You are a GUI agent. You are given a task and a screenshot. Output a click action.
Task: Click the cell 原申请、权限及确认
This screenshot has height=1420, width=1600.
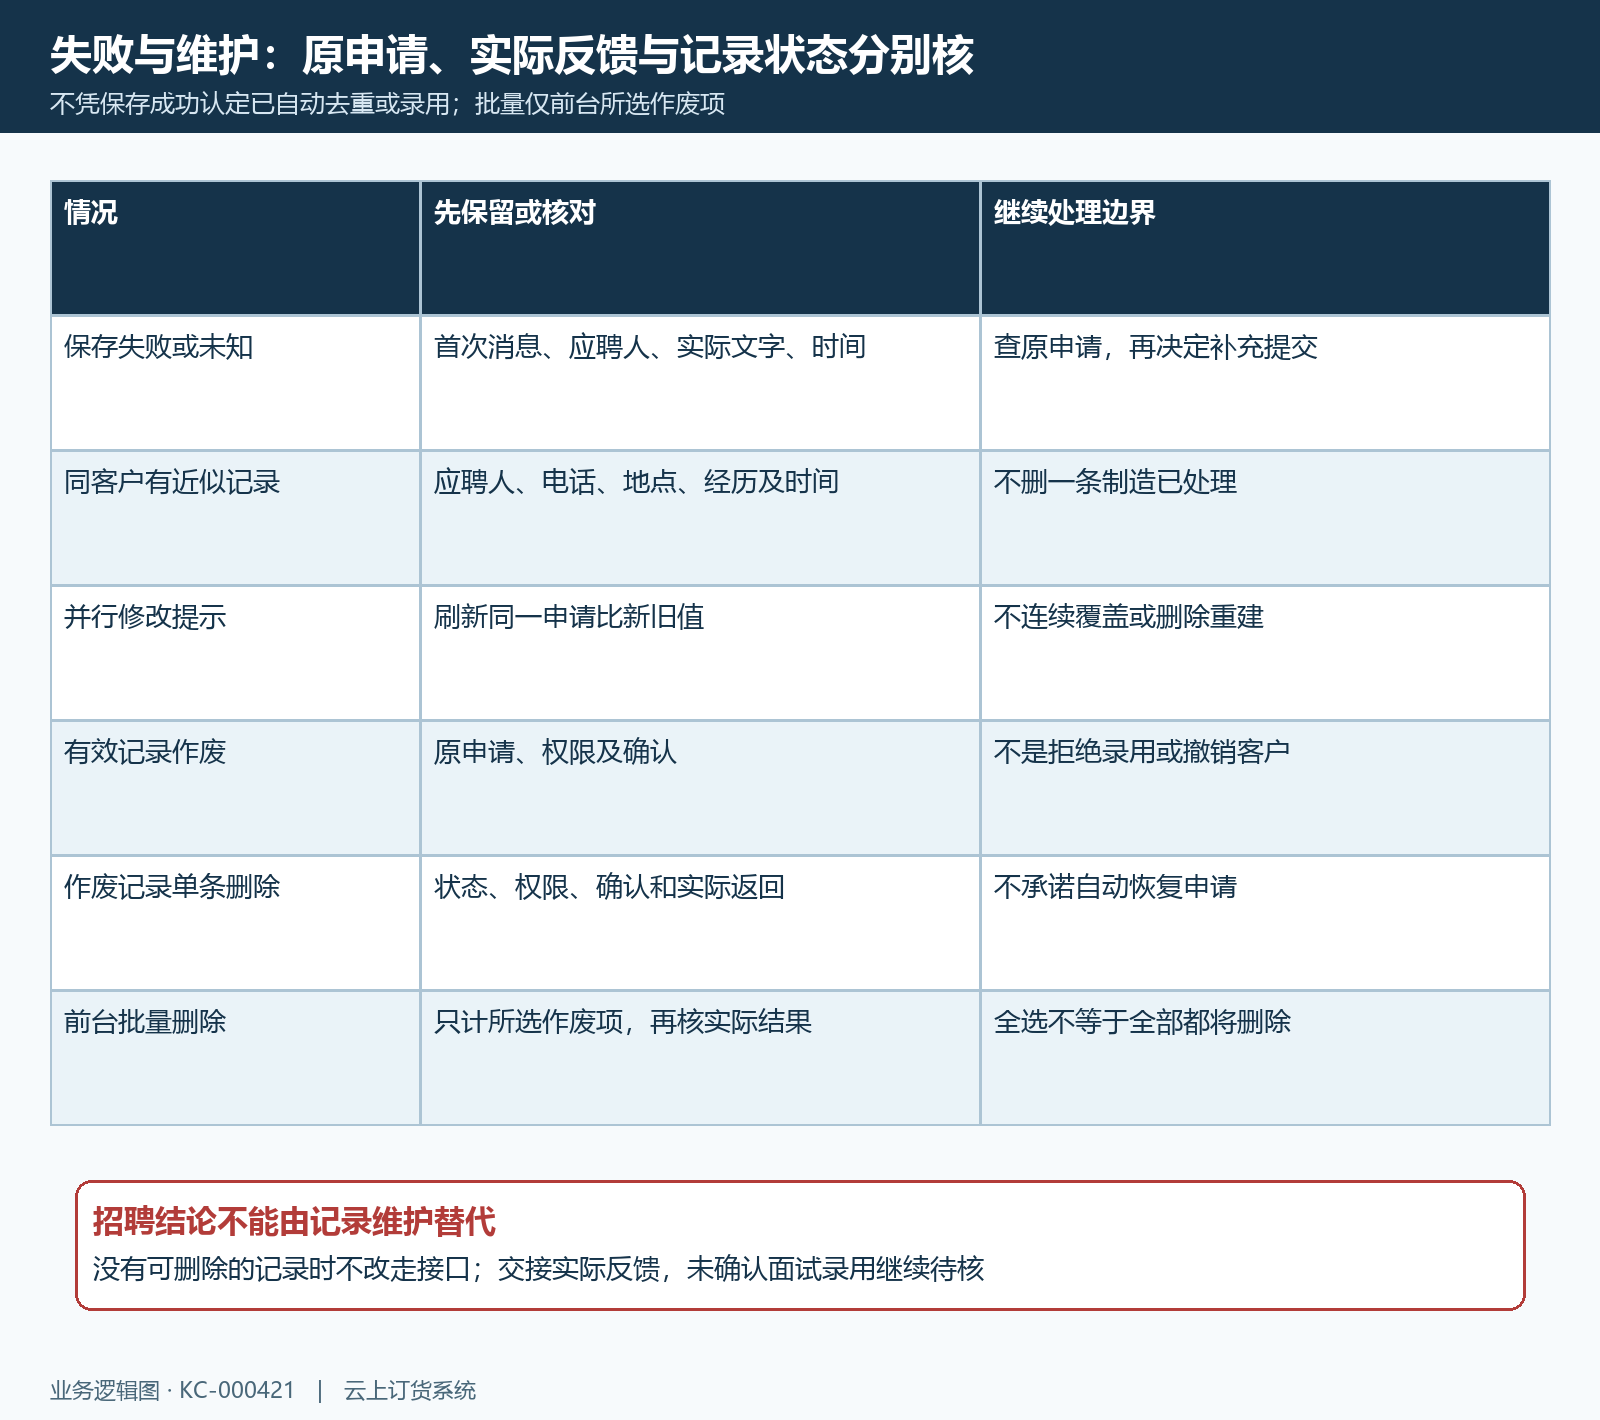[x=700, y=788]
